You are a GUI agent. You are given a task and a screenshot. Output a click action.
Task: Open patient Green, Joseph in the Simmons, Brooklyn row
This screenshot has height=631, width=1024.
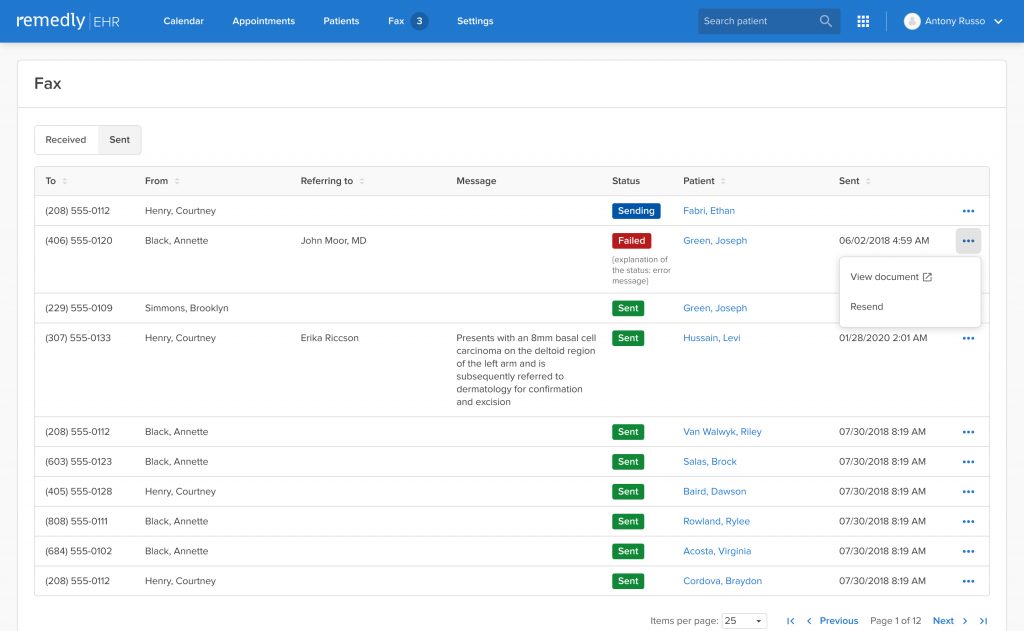(715, 308)
